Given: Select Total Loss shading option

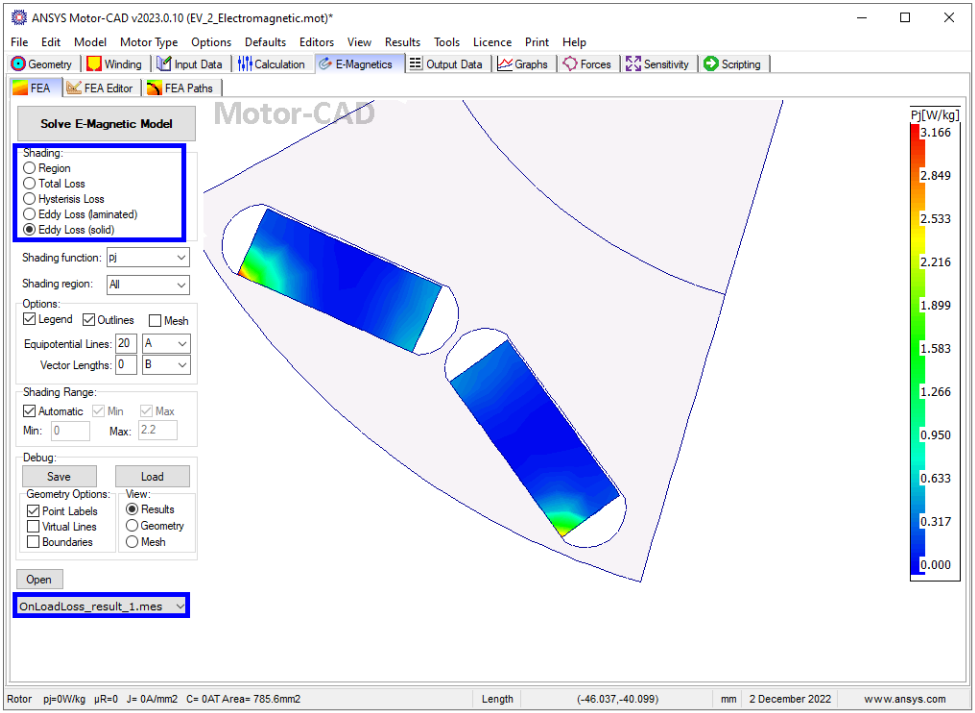Looking at the screenshot, I should pyautogui.click(x=29, y=183).
